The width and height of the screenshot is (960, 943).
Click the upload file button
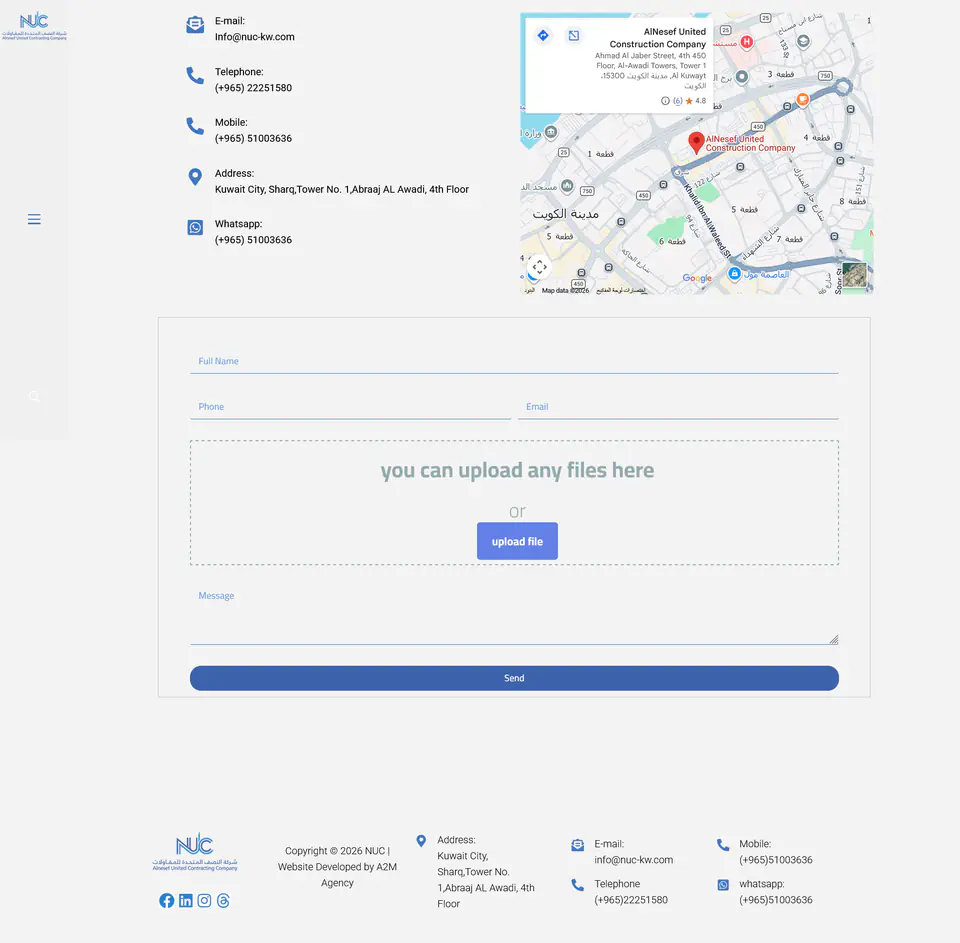click(x=517, y=541)
